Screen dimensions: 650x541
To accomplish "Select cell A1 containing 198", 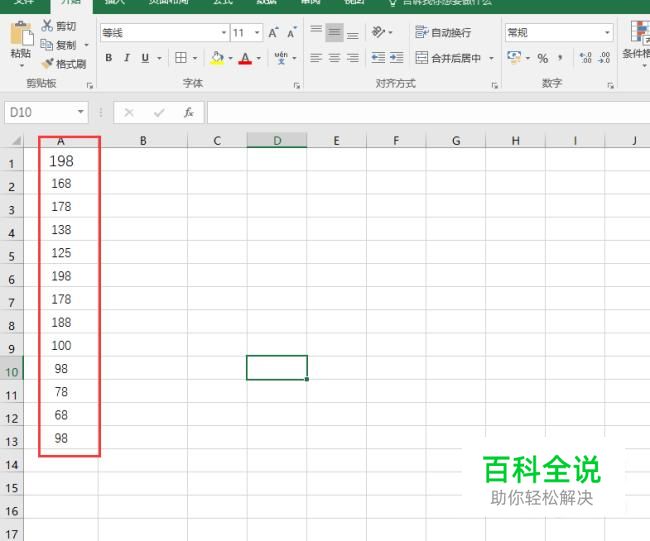I will tap(61, 161).
